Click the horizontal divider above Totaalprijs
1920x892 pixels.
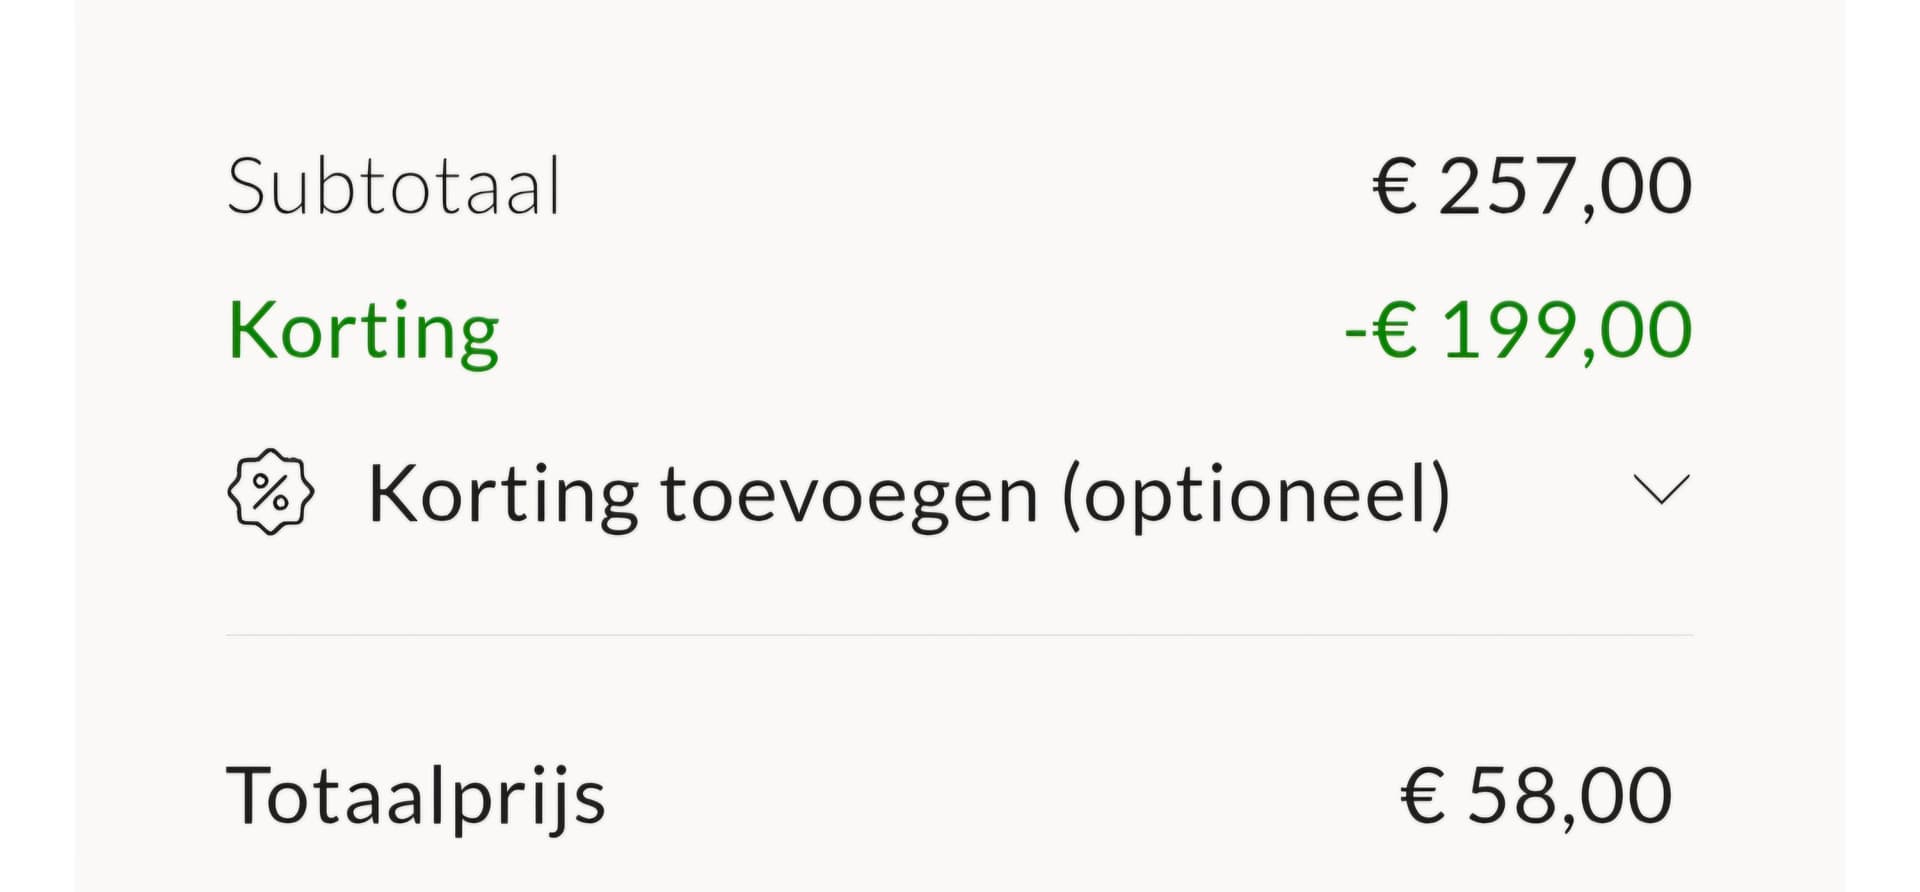pos(960,635)
